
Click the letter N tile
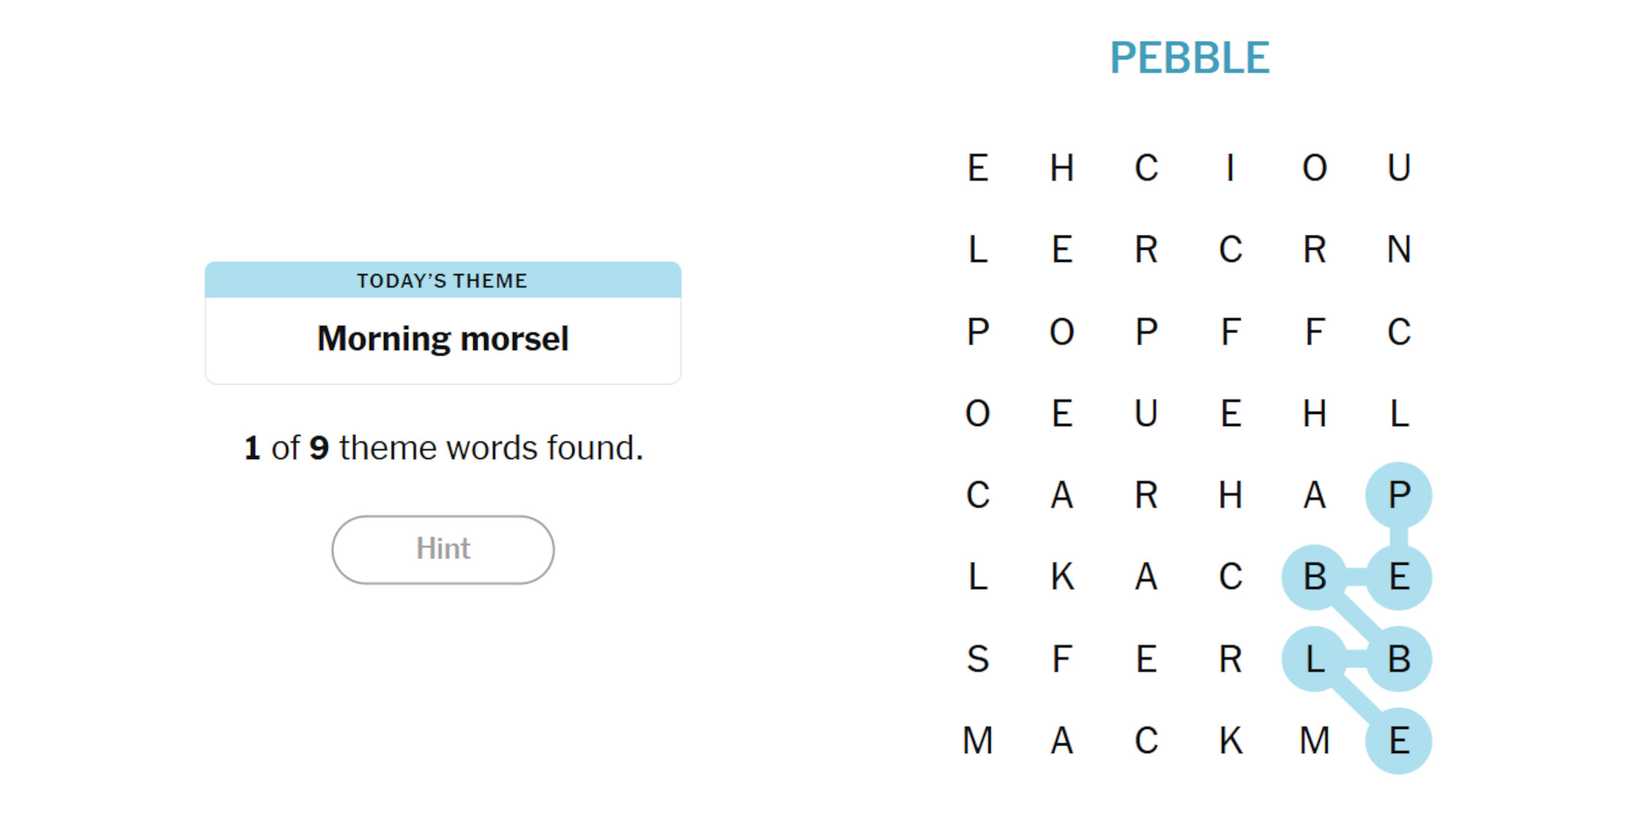pos(1398,249)
